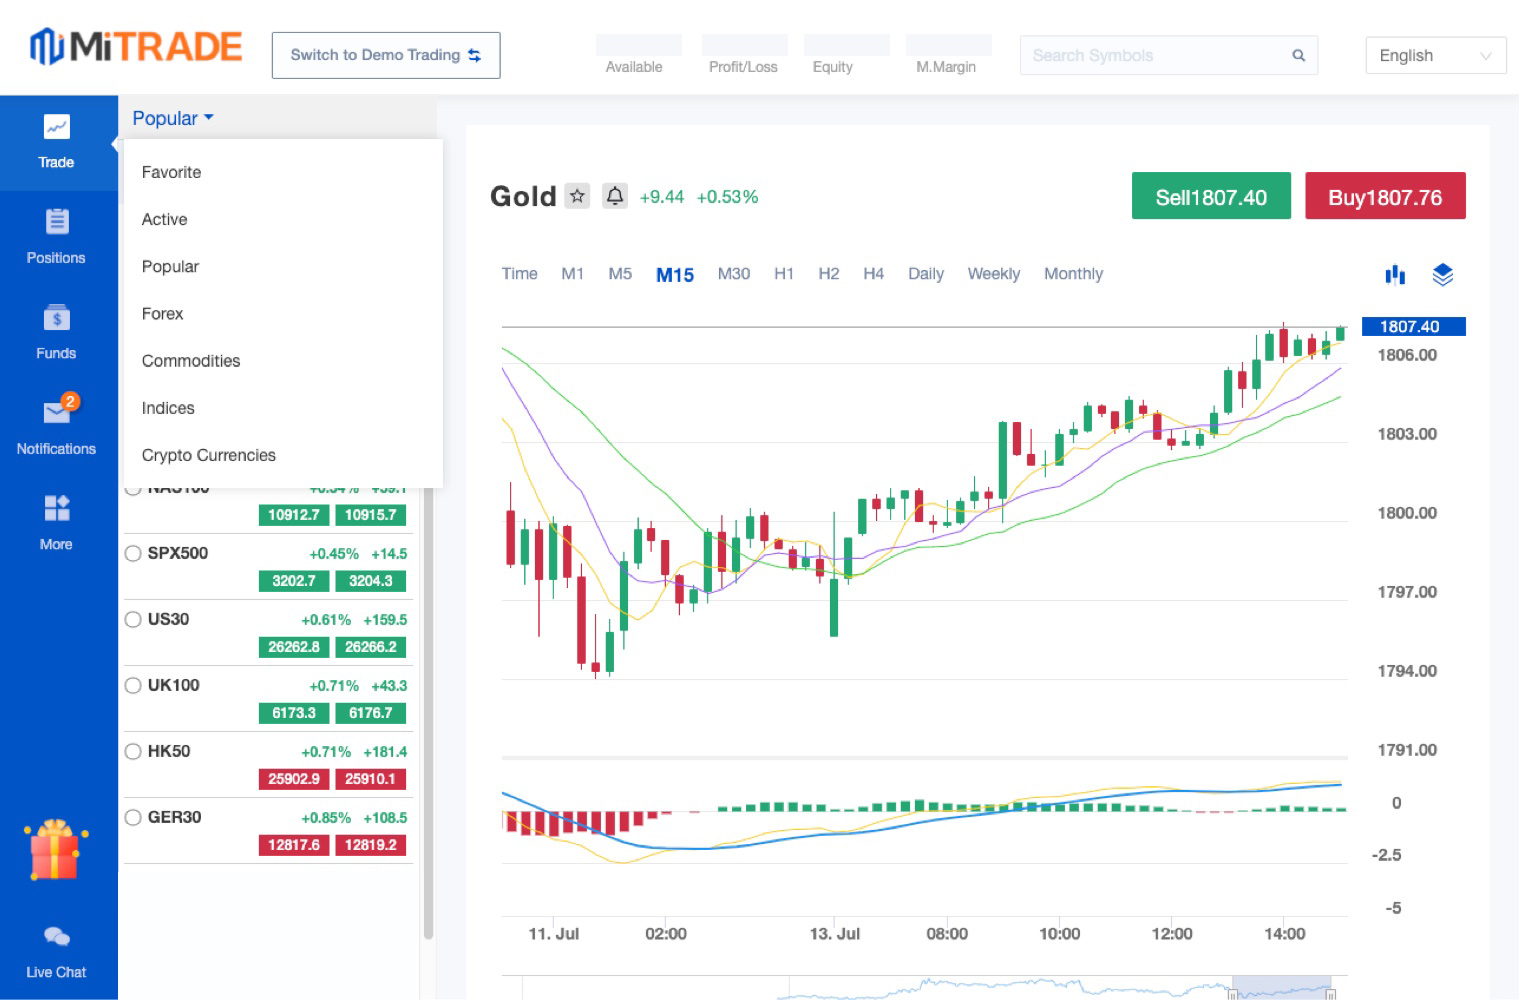Screen dimensions: 1520x1000
Task: Select the SPX500 radio button
Action: 133,553
